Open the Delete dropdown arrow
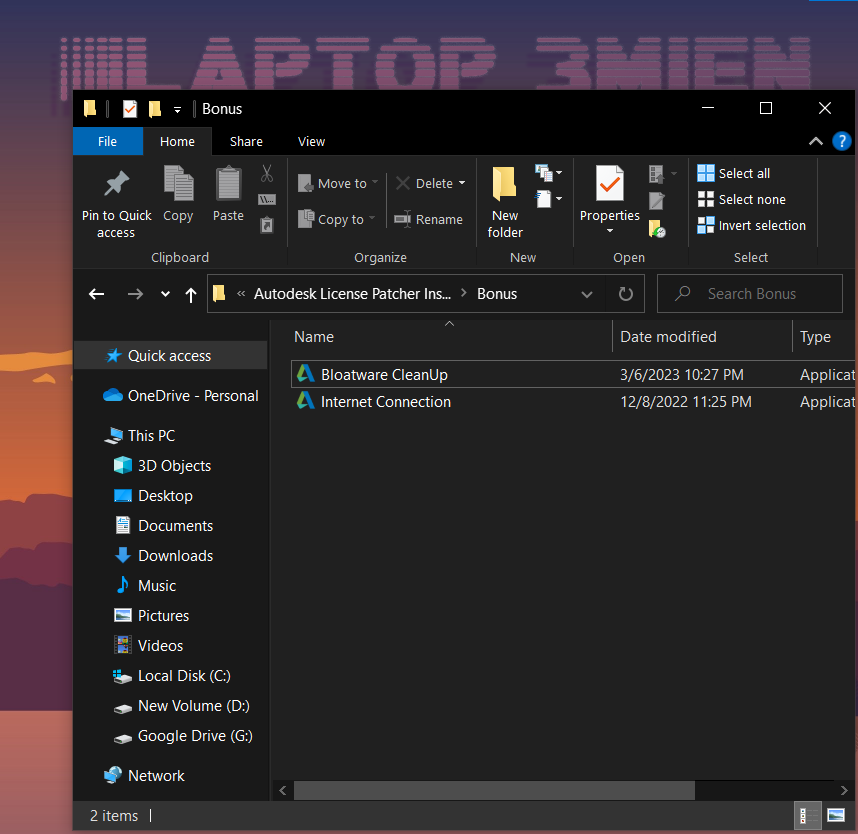This screenshot has width=858, height=834. [x=462, y=183]
